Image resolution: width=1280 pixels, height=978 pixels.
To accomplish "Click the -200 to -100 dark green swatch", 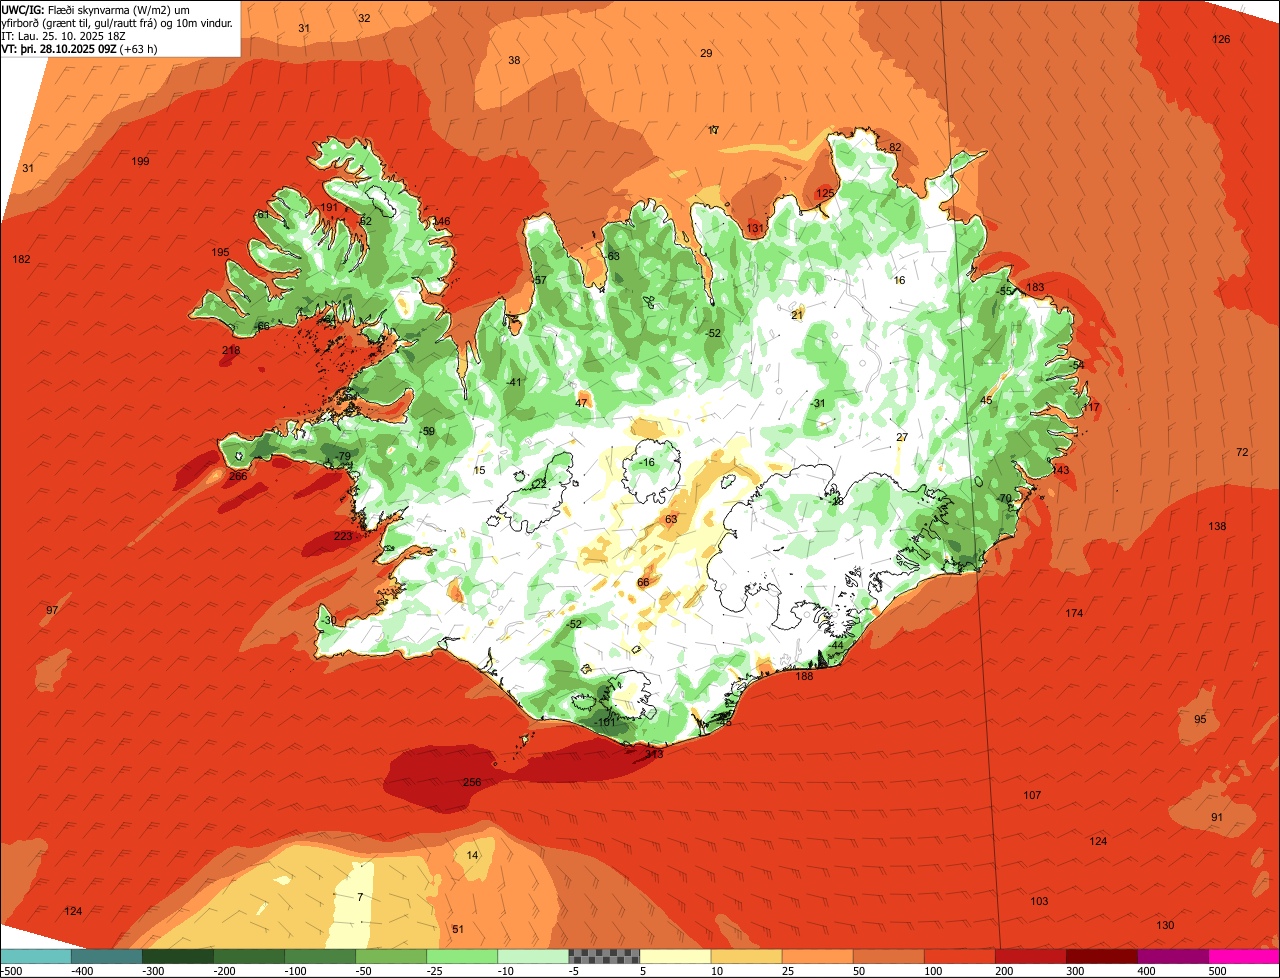I will point(249,957).
